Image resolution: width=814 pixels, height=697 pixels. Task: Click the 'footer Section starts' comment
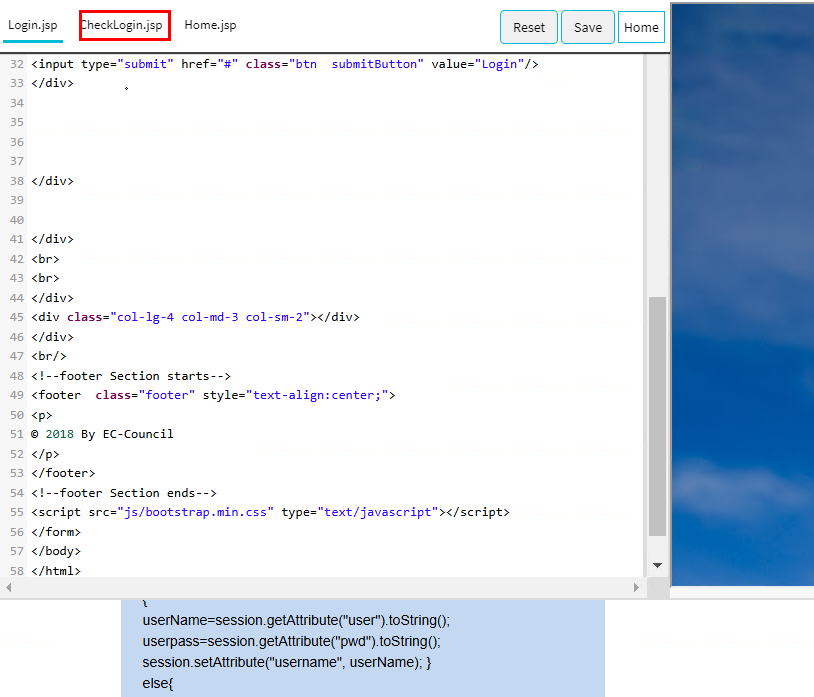(131, 376)
